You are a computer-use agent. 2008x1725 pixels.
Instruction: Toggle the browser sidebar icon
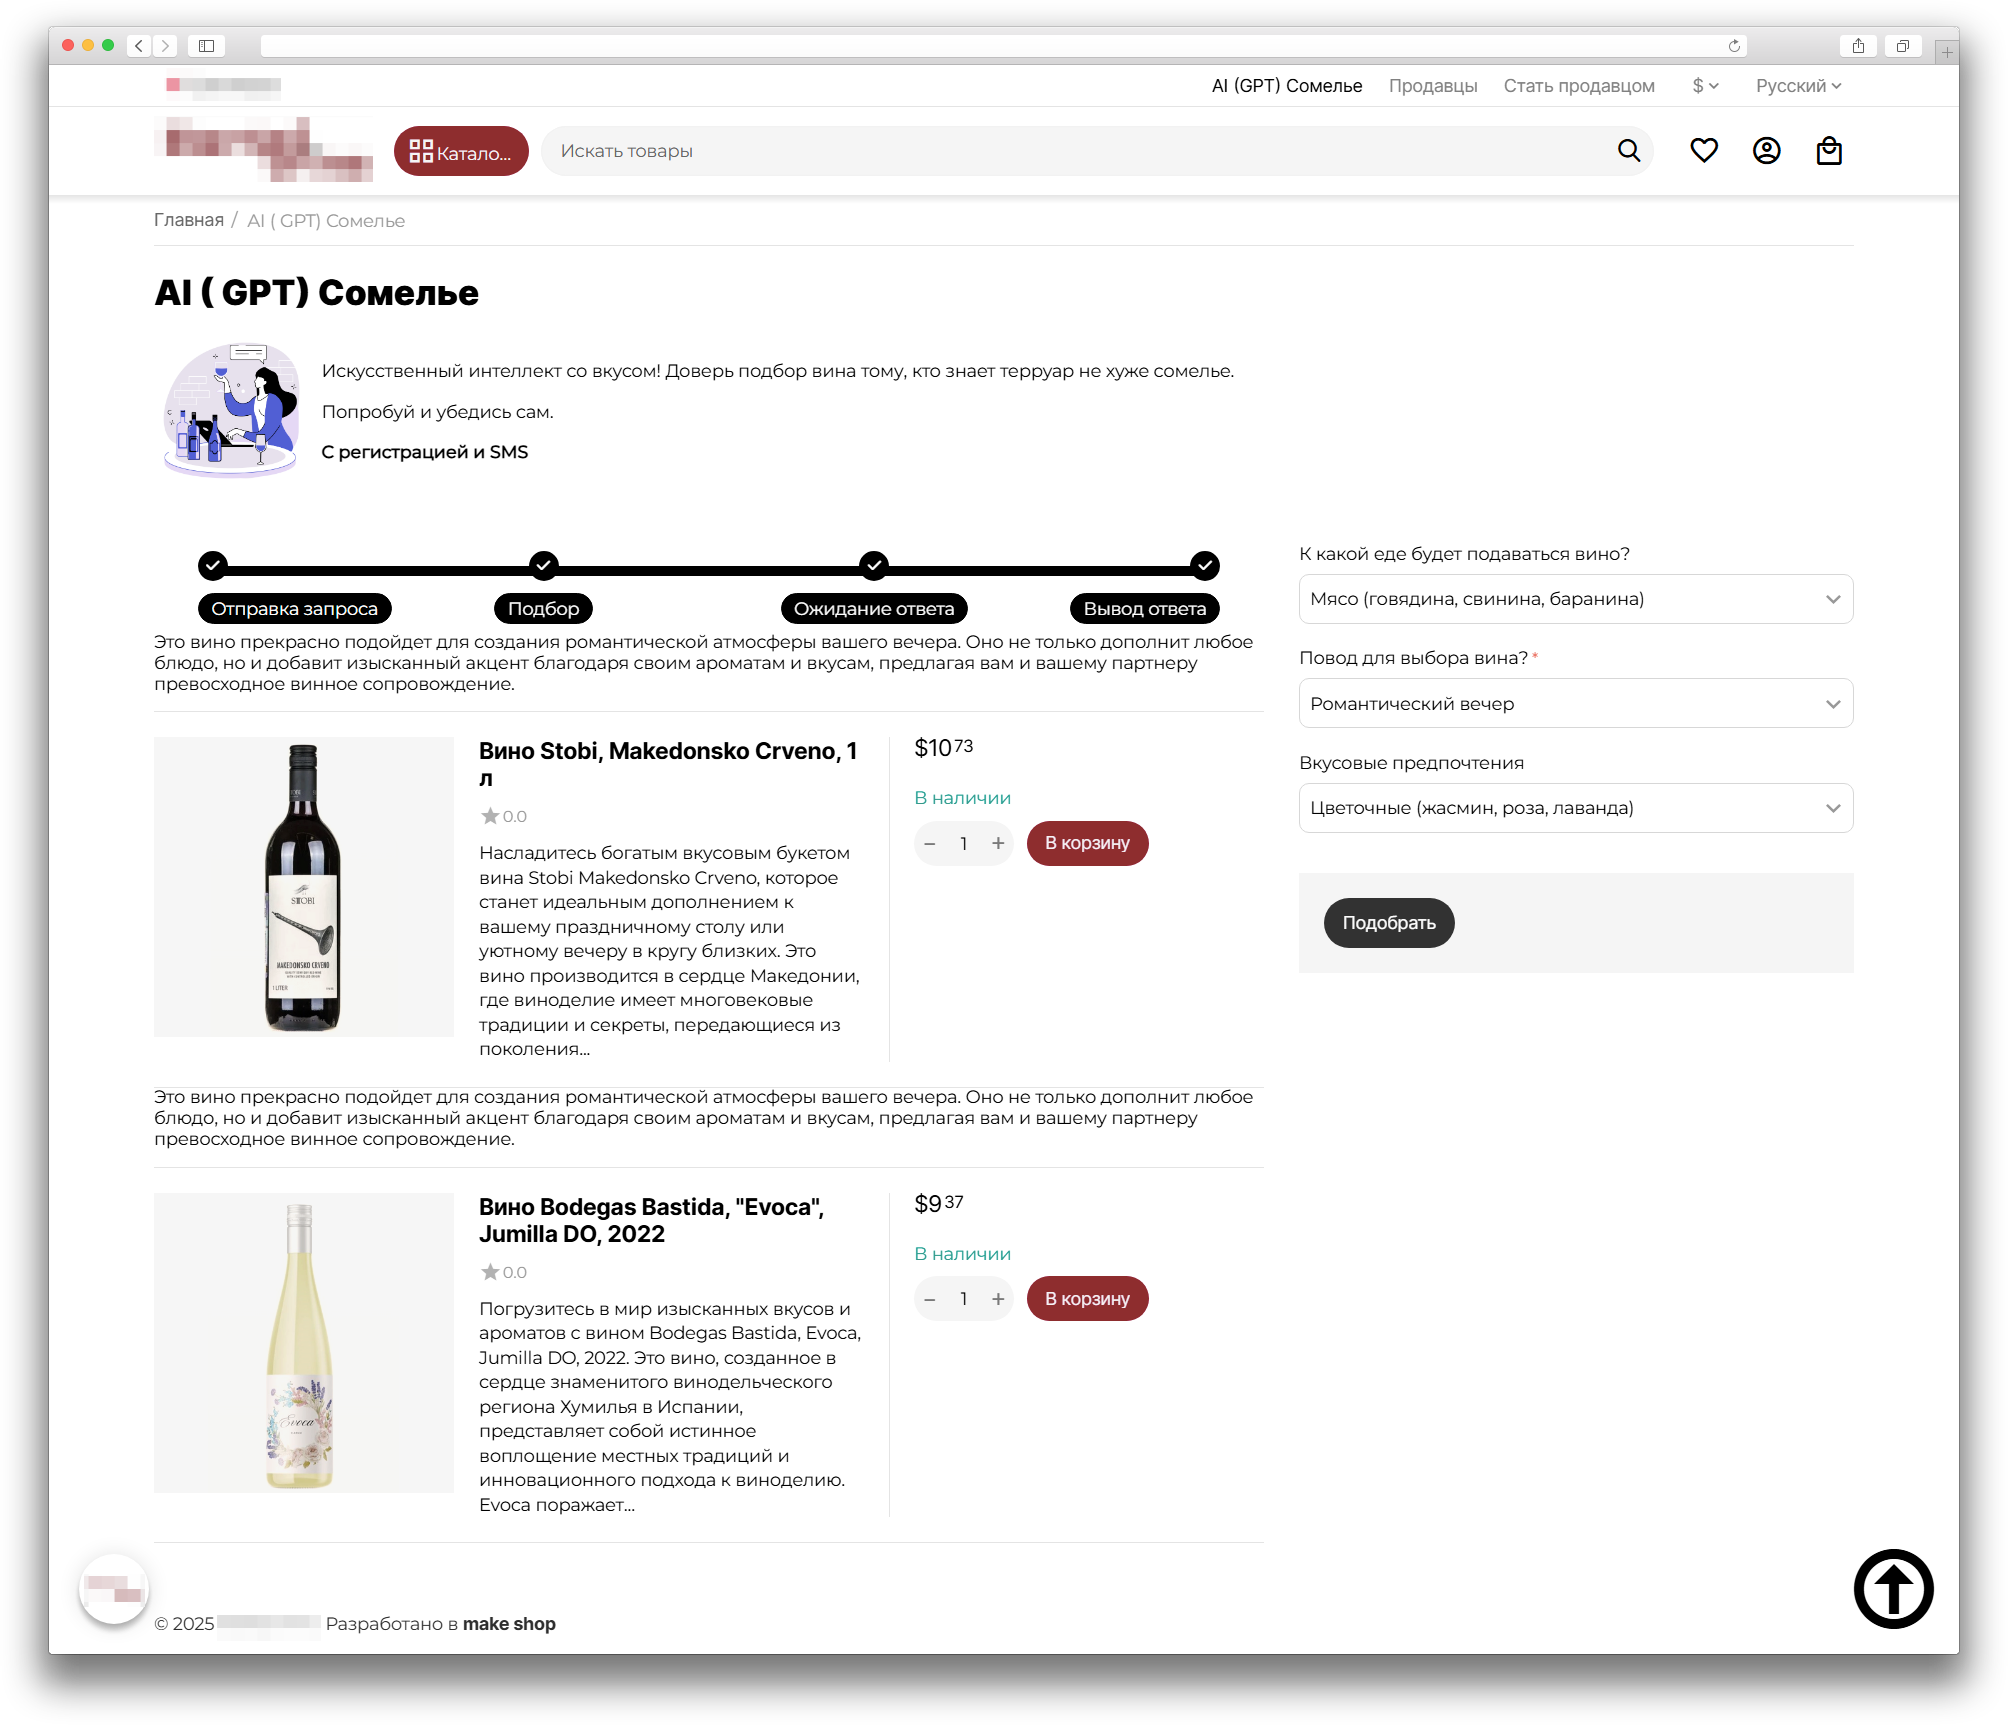(207, 46)
